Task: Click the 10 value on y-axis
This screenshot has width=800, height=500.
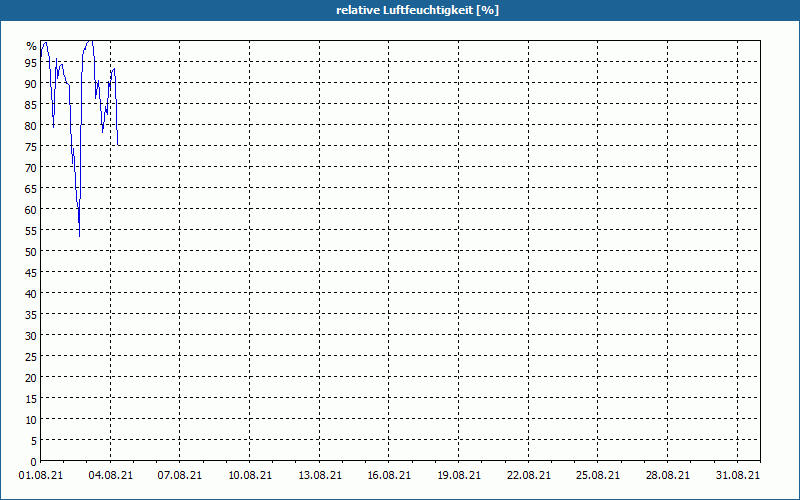Action: (x=31, y=419)
